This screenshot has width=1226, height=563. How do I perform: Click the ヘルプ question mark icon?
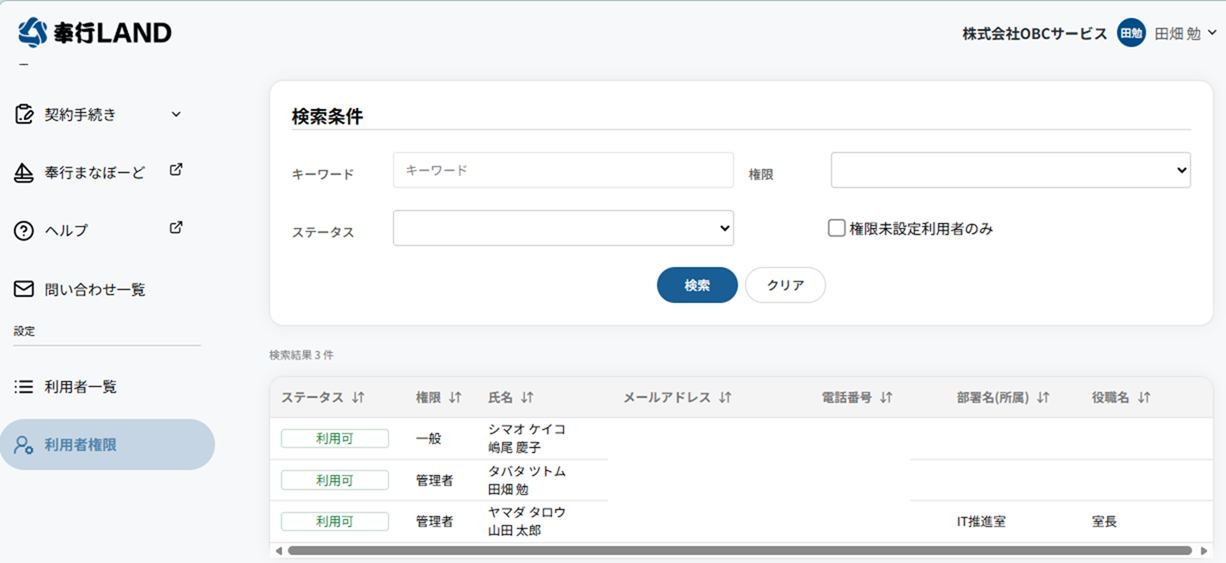click(24, 231)
